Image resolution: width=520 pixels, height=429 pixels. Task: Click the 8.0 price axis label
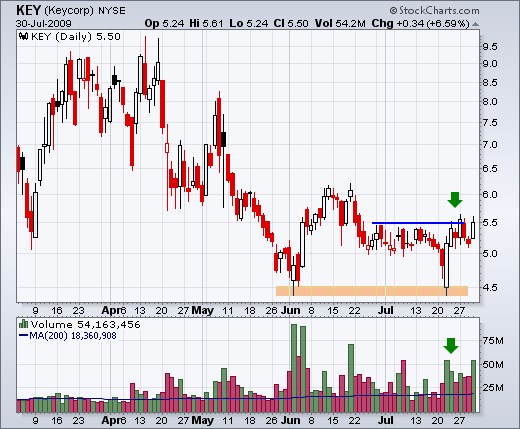pos(490,102)
